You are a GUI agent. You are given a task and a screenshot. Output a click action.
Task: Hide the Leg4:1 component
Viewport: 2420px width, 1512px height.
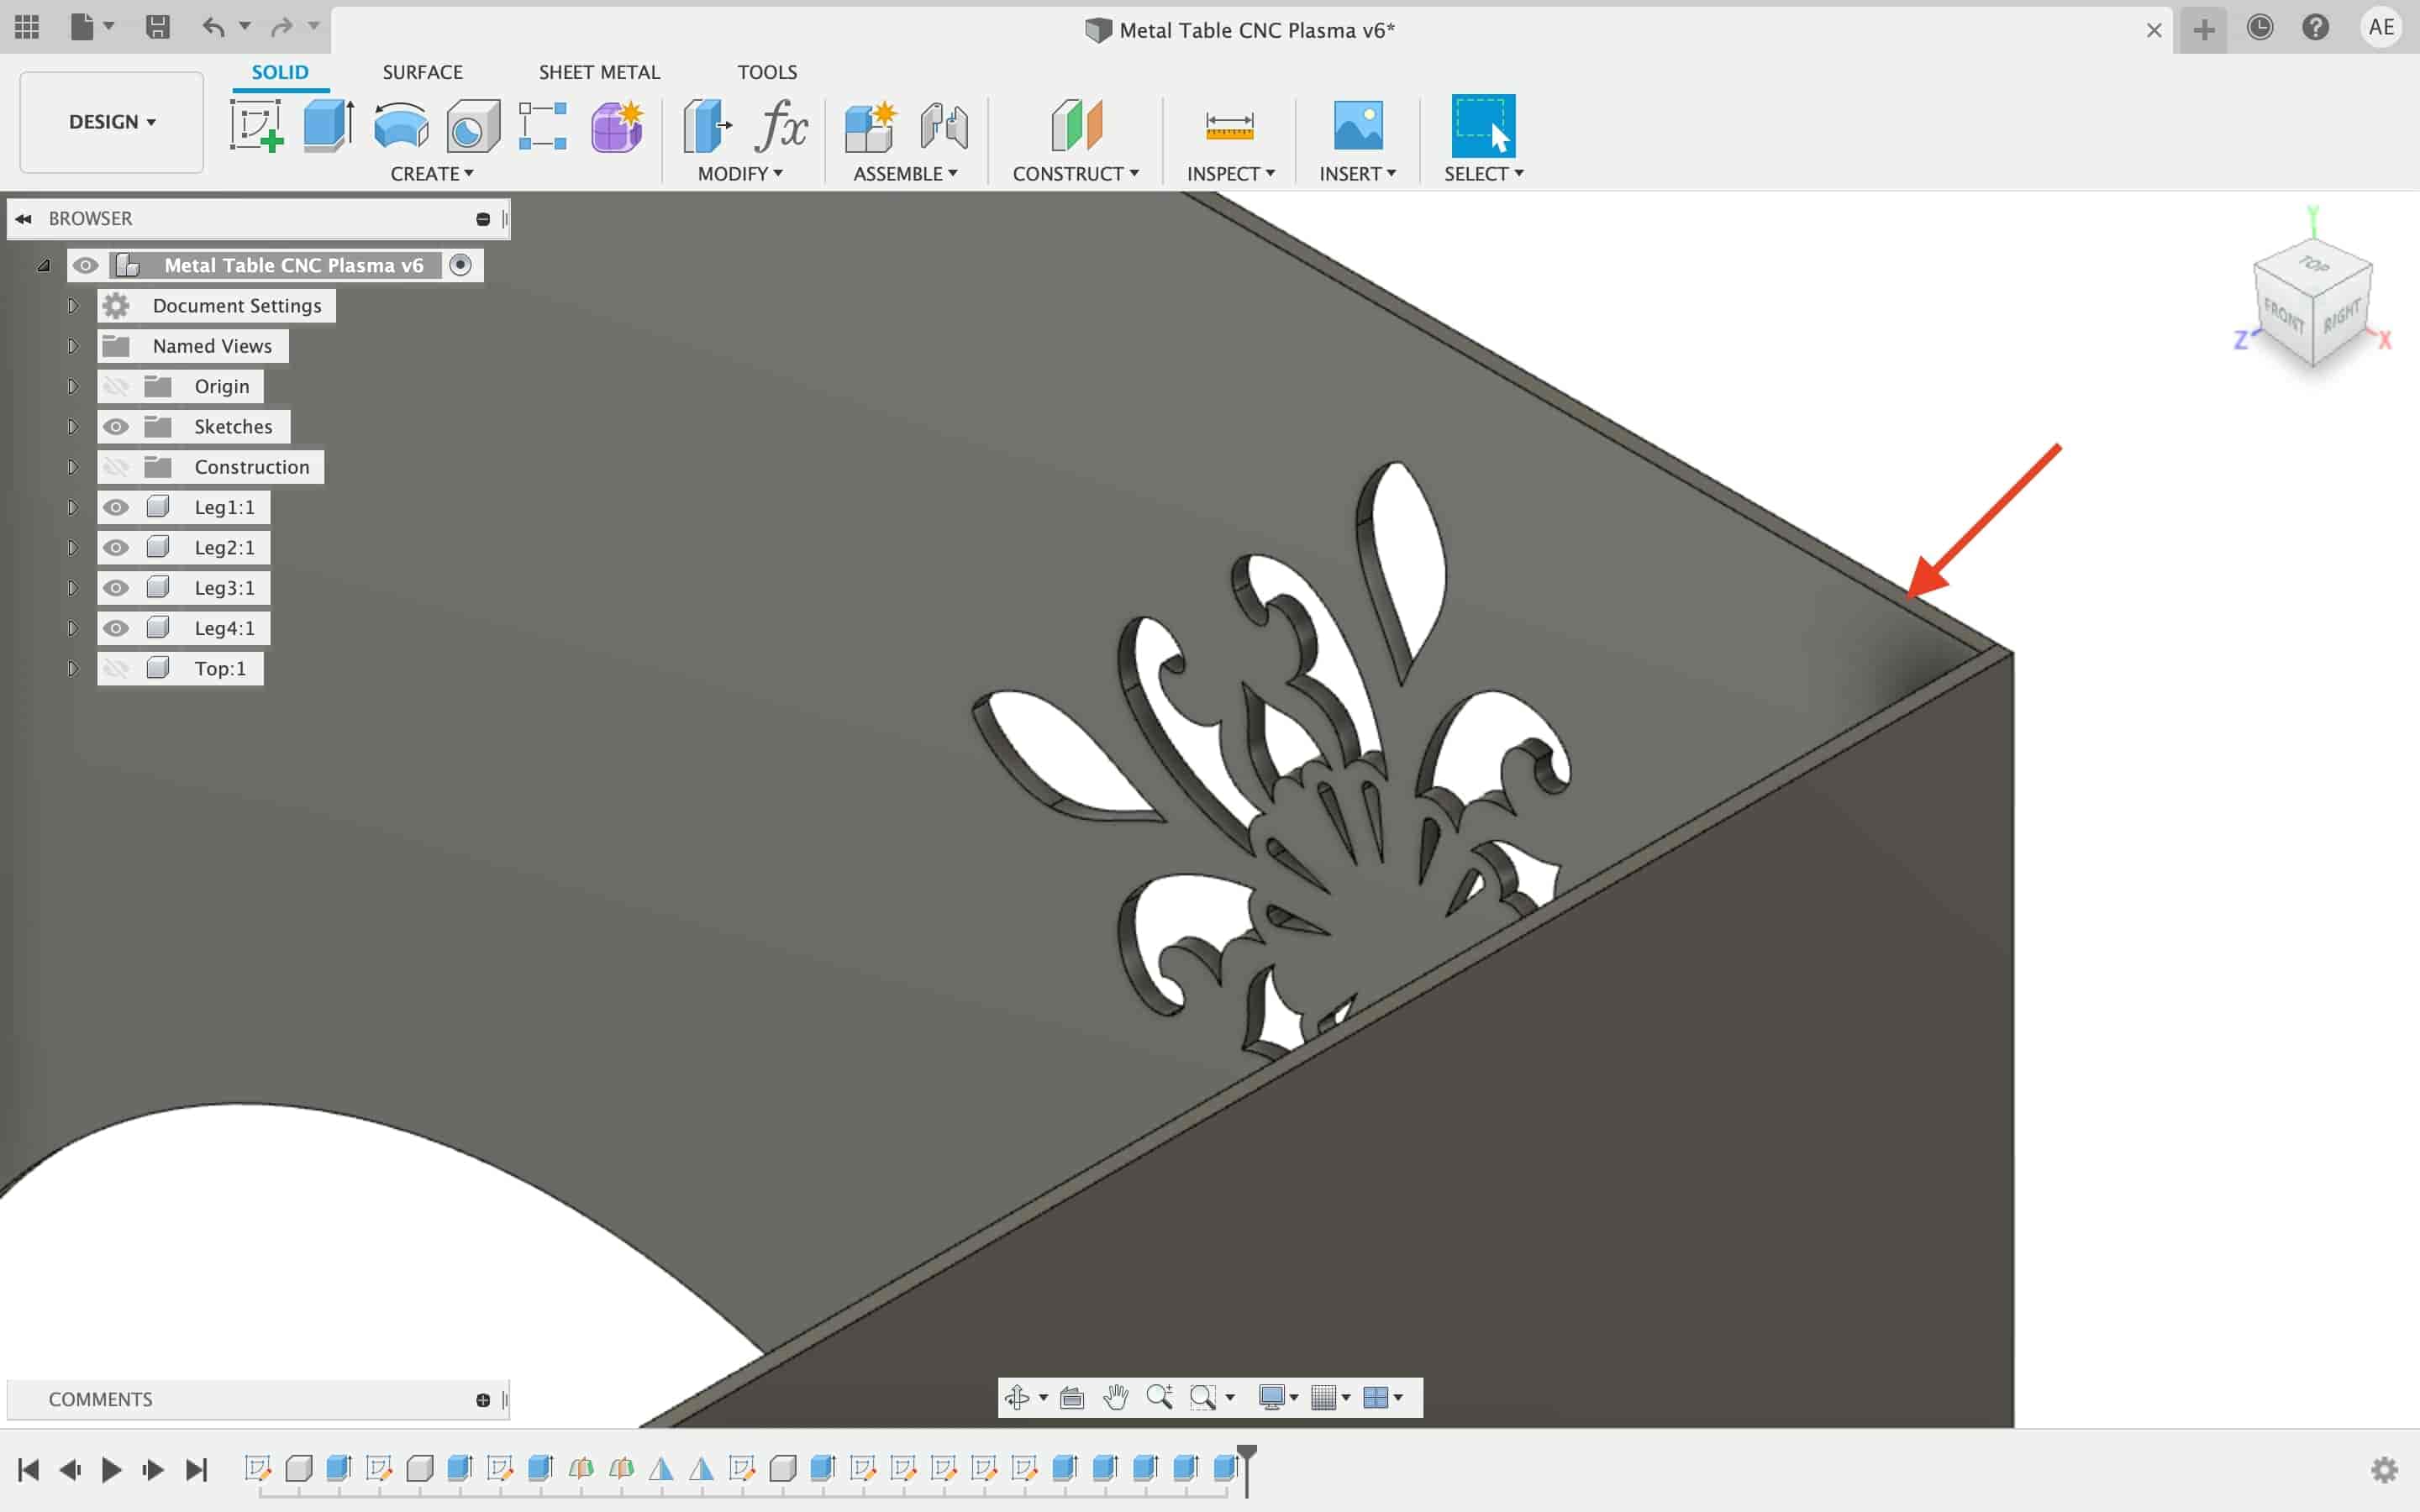coord(116,628)
